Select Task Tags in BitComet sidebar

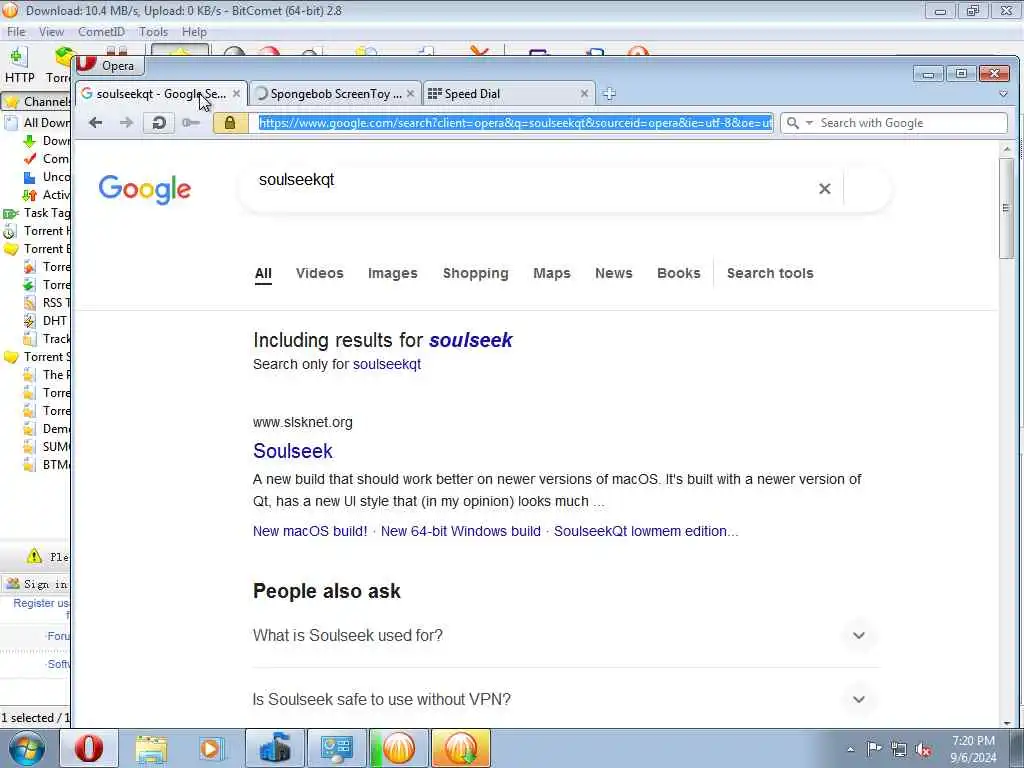point(37,213)
